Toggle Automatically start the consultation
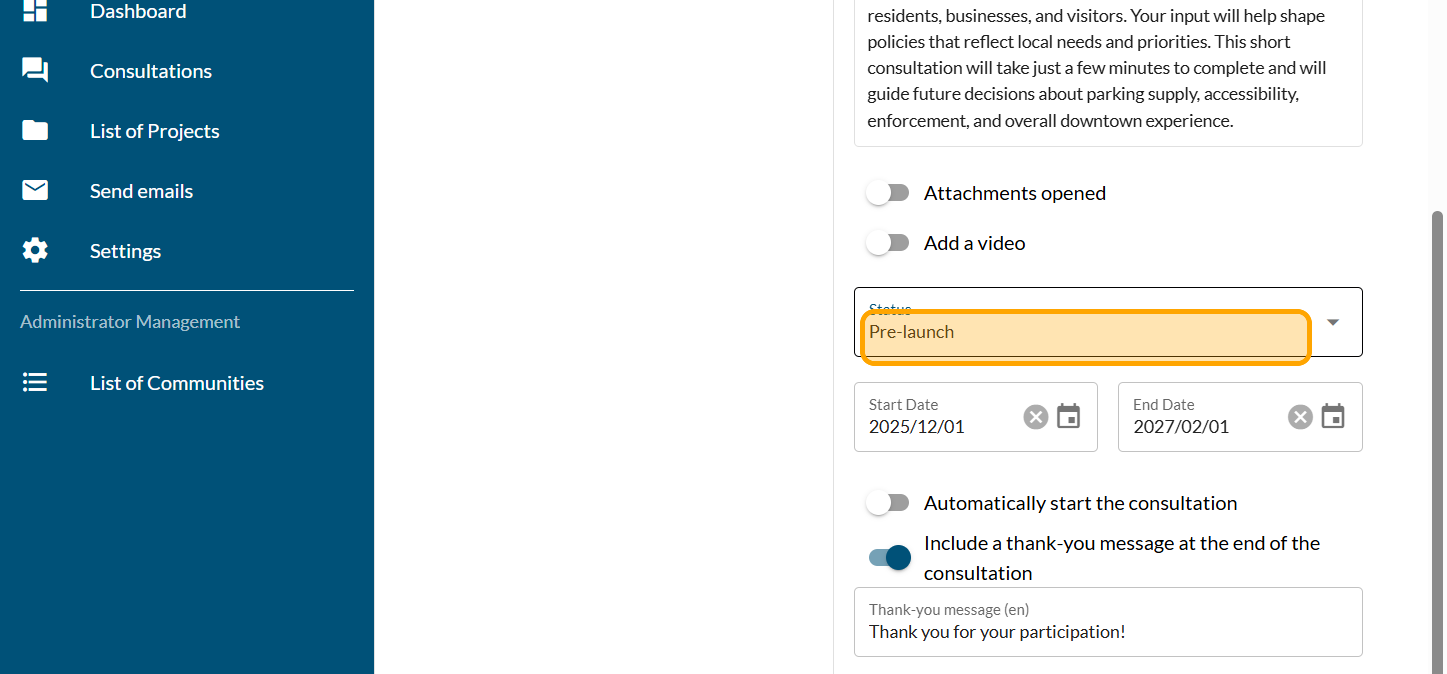 coord(887,503)
